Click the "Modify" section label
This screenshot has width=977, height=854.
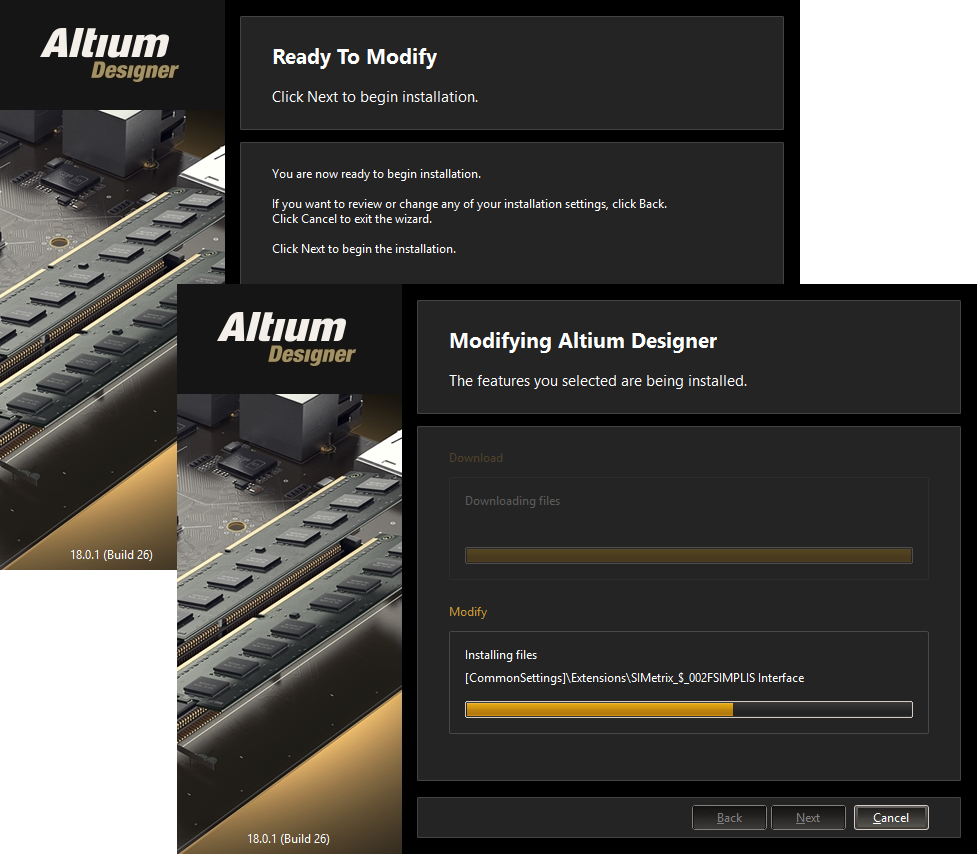click(x=468, y=611)
